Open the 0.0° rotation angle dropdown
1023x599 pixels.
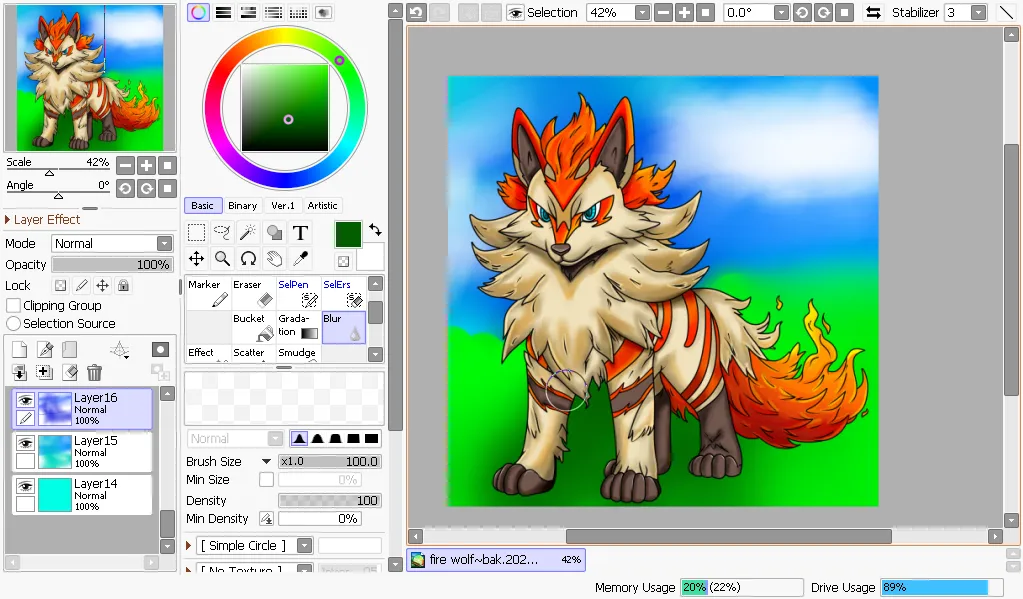781,12
